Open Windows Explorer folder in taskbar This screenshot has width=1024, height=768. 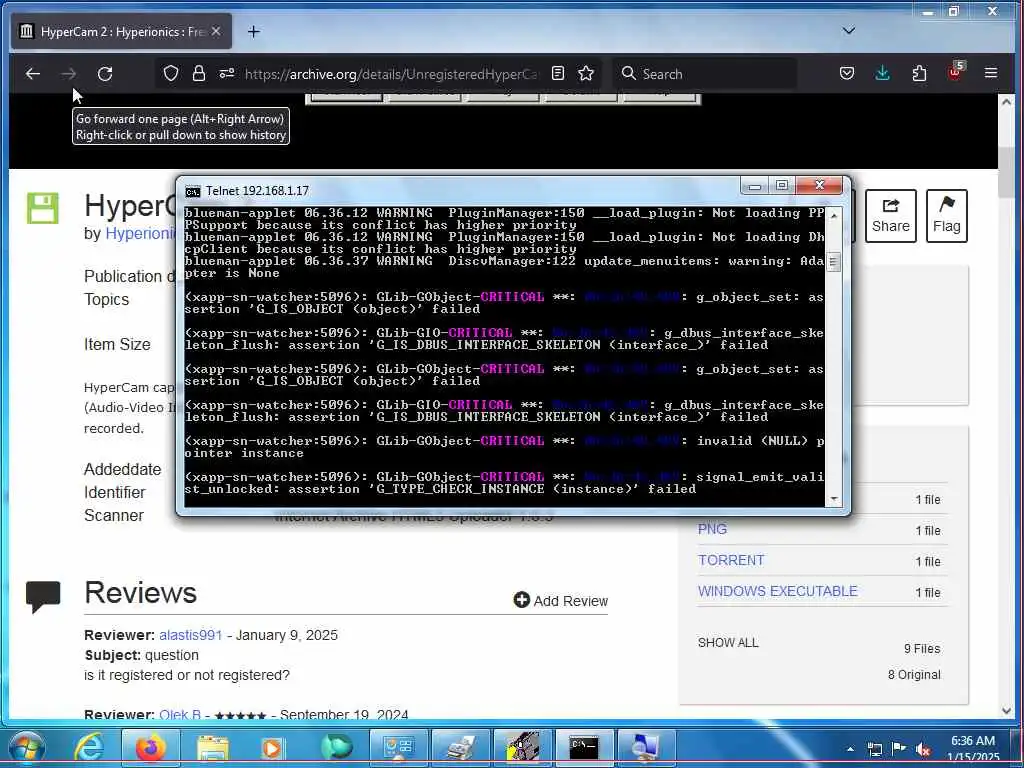pyautogui.click(x=214, y=748)
